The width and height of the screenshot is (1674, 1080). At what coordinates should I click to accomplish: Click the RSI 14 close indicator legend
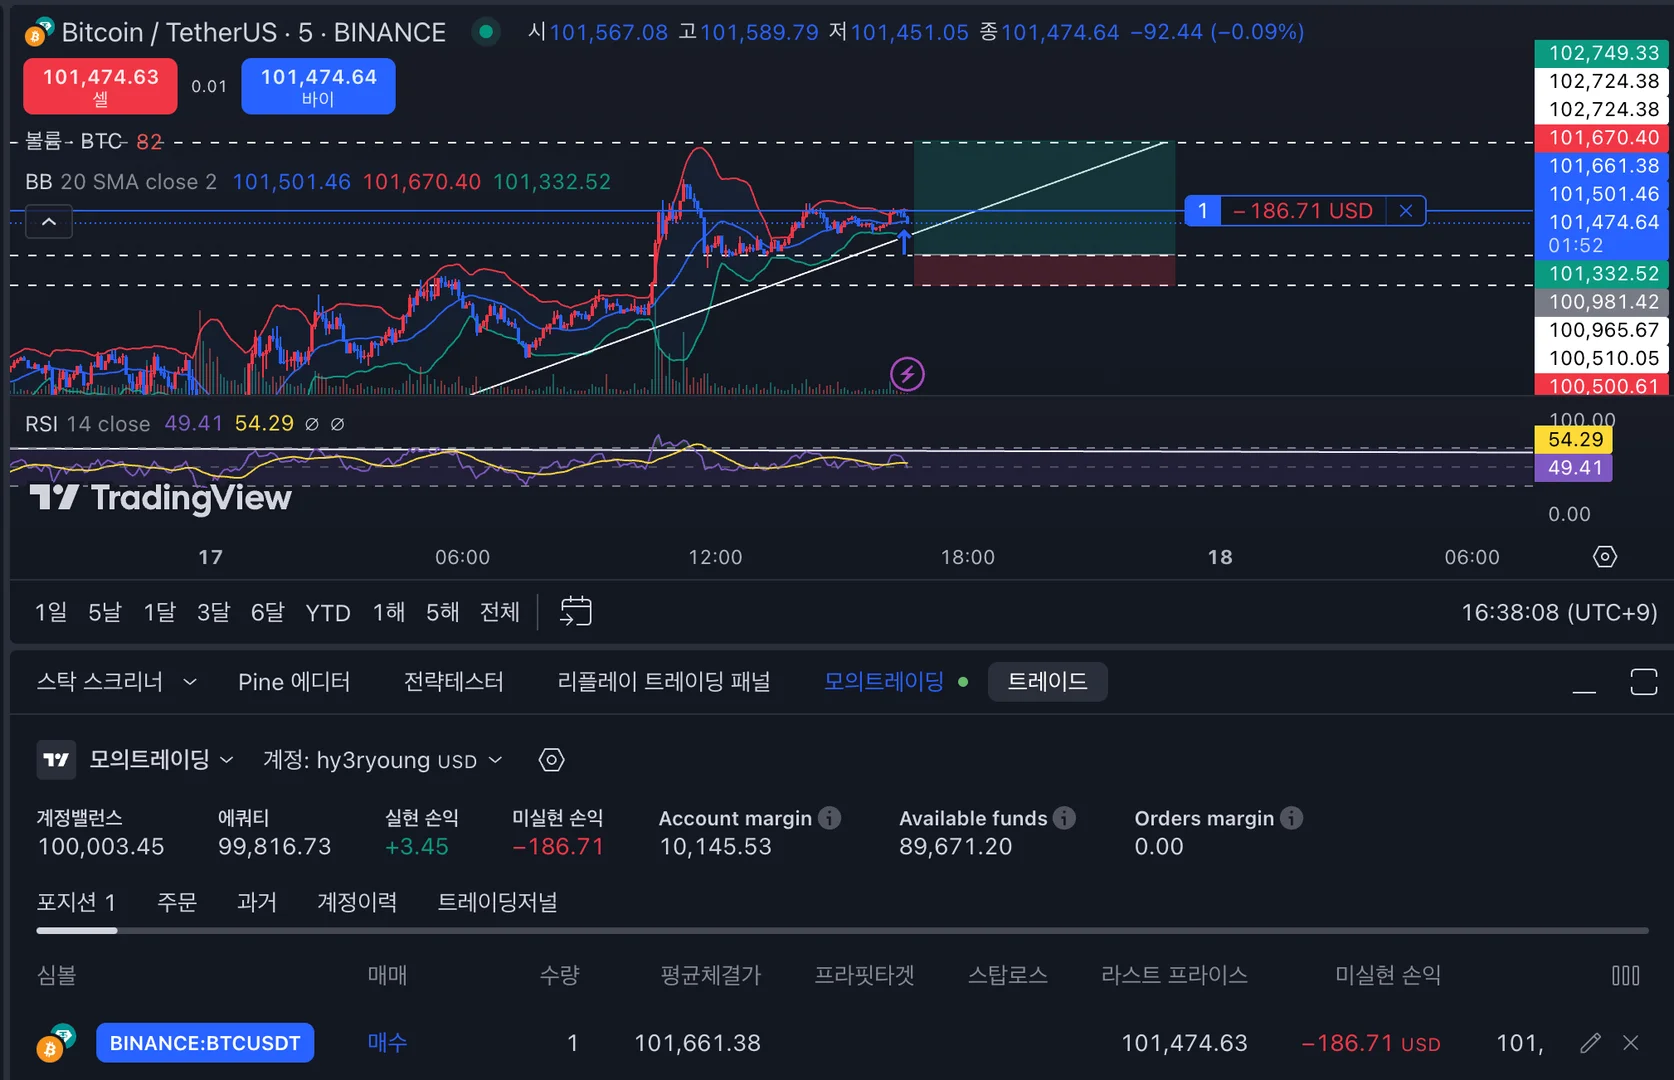tap(88, 424)
